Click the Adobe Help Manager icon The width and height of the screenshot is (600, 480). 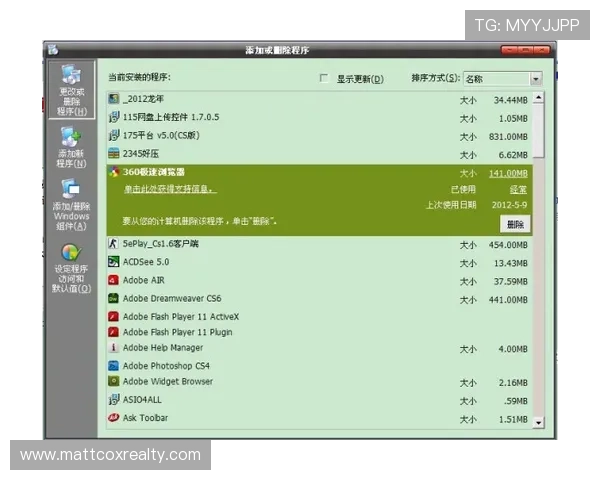coord(113,348)
